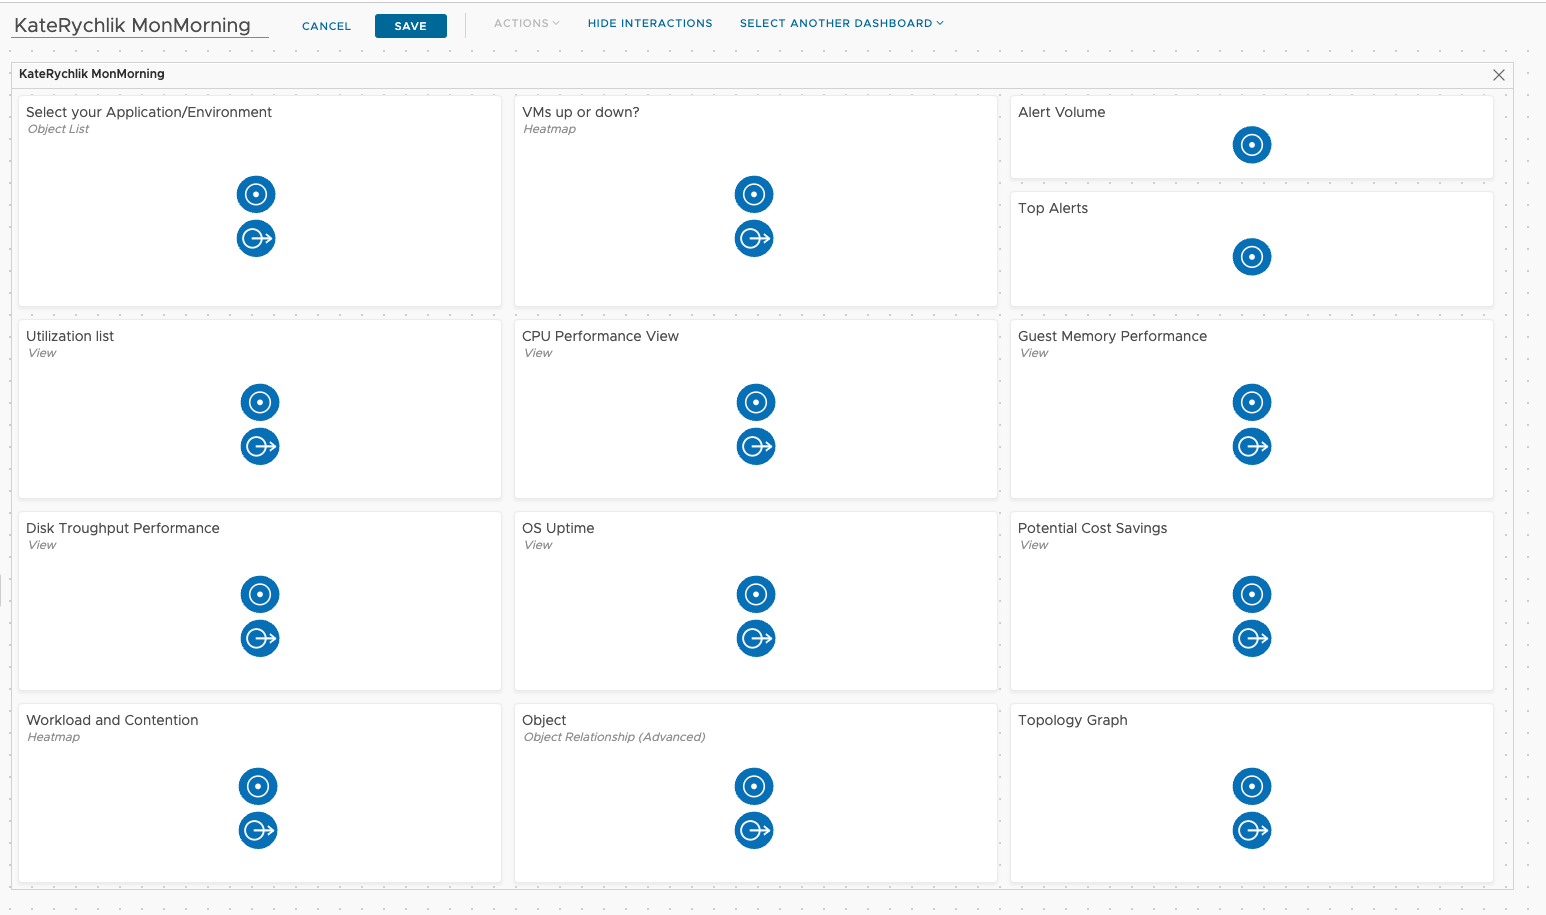Open the ACTIONS dropdown menu
1546x915 pixels.
[x=525, y=23]
